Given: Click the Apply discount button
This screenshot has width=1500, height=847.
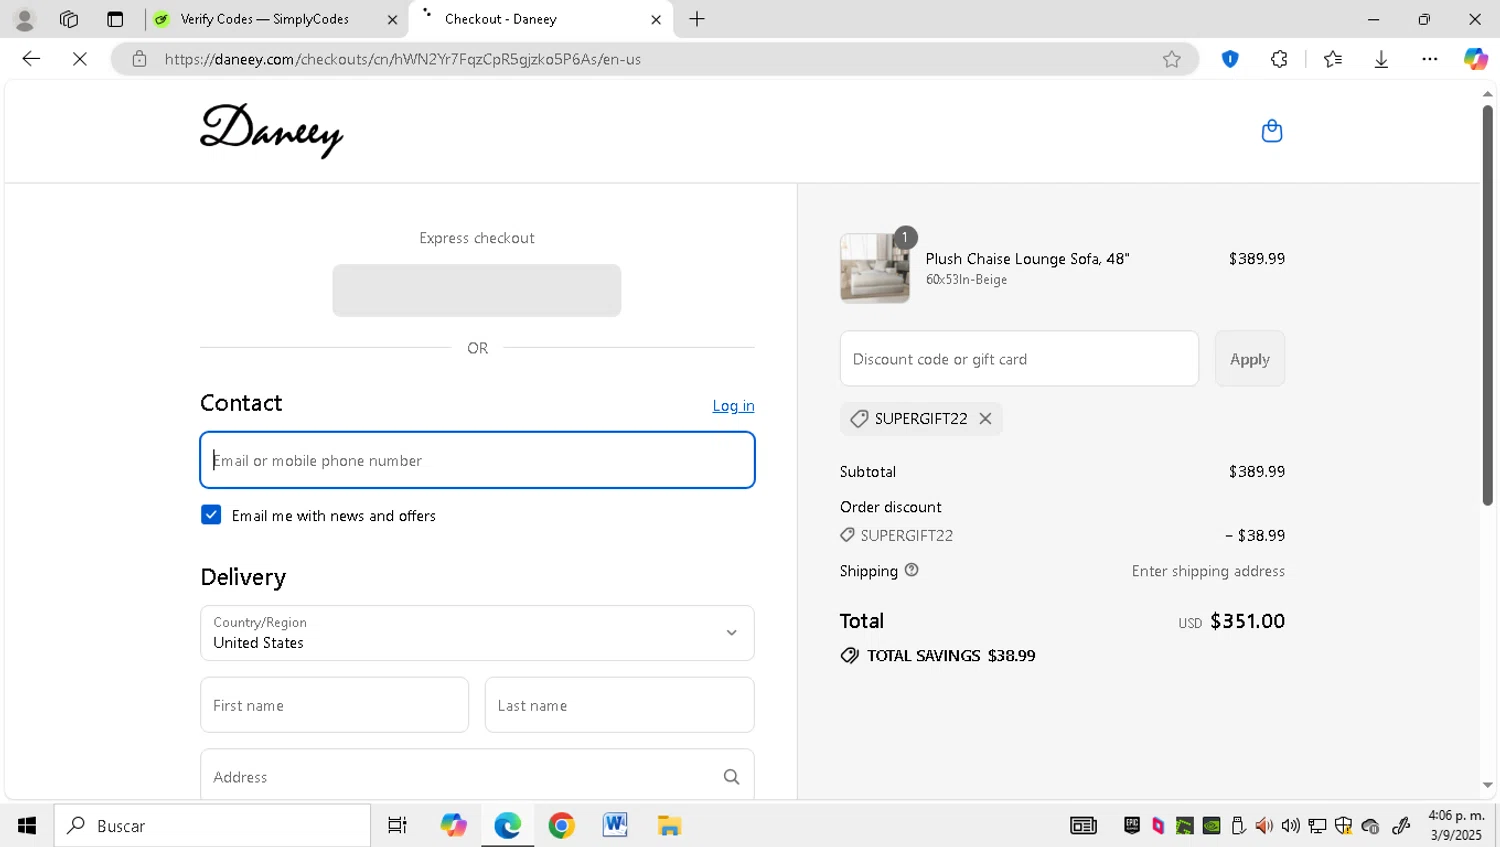Looking at the screenshot, I should [x=1250, y=359].
